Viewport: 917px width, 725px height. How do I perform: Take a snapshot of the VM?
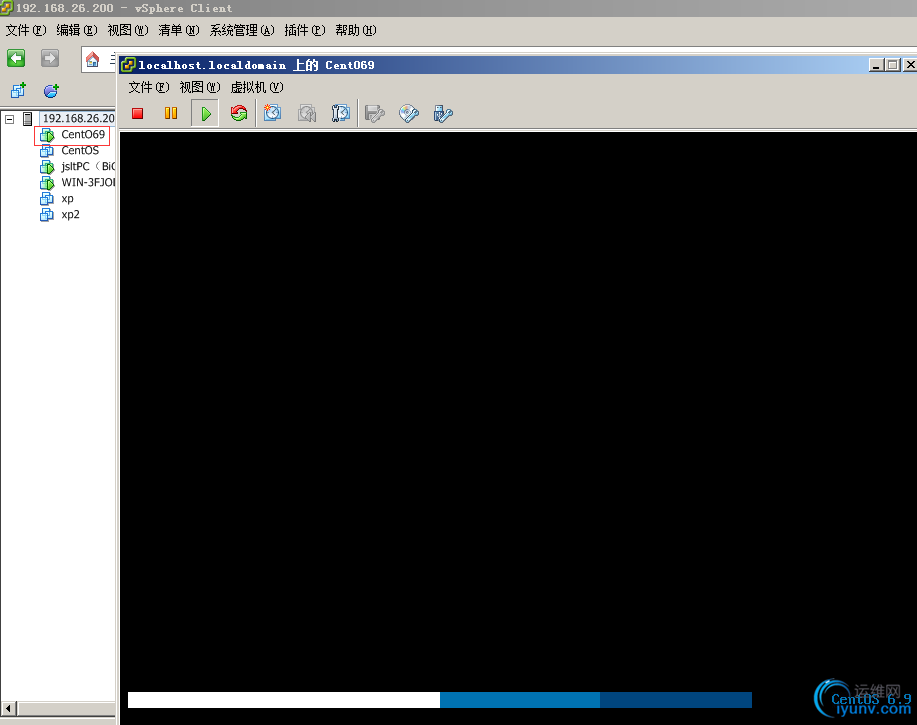click(x=273, y=113)
